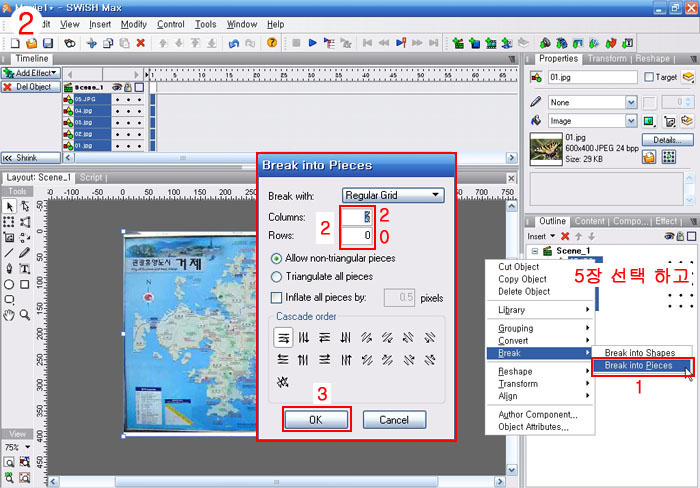Click the Find binoculars toolbar icon

click(x=70, y=43)
